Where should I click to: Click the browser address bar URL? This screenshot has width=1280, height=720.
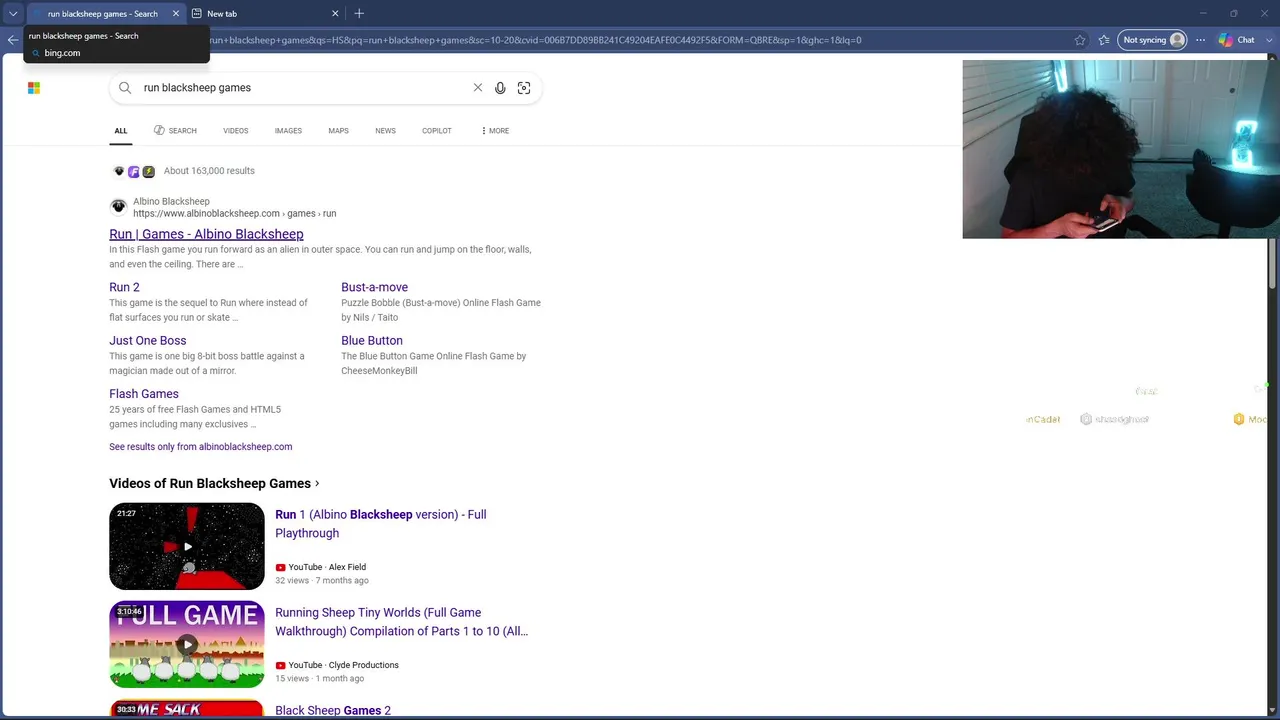coord(535,40)
